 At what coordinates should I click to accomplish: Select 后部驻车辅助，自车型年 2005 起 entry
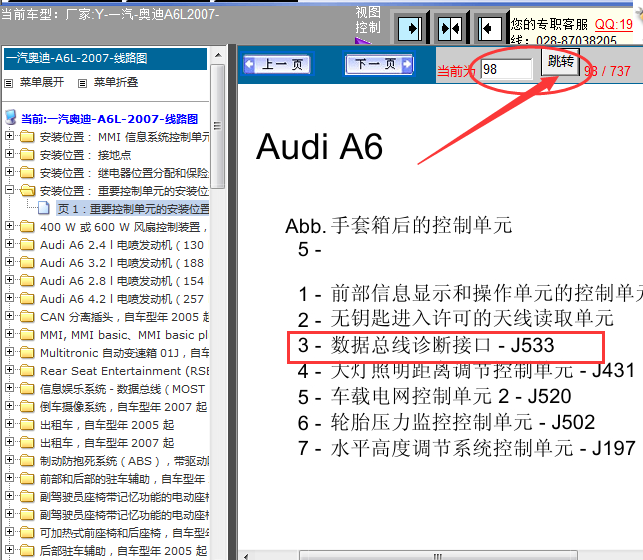[x=123, y=551]
